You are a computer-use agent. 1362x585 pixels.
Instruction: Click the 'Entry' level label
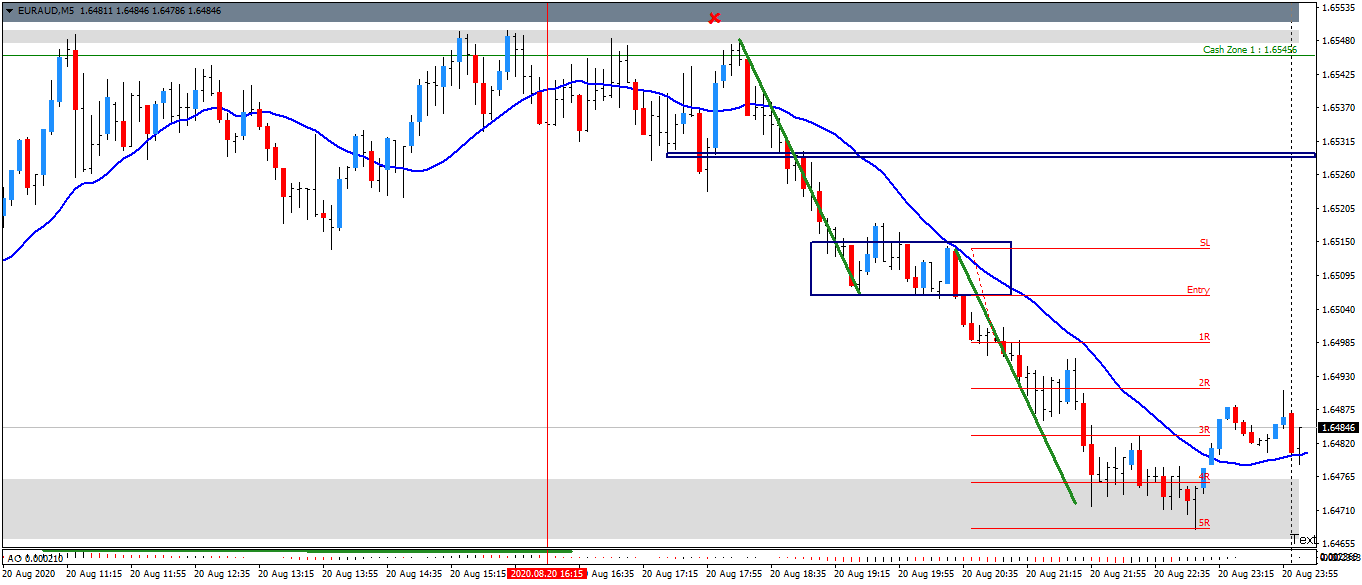tap(1198, 290)
